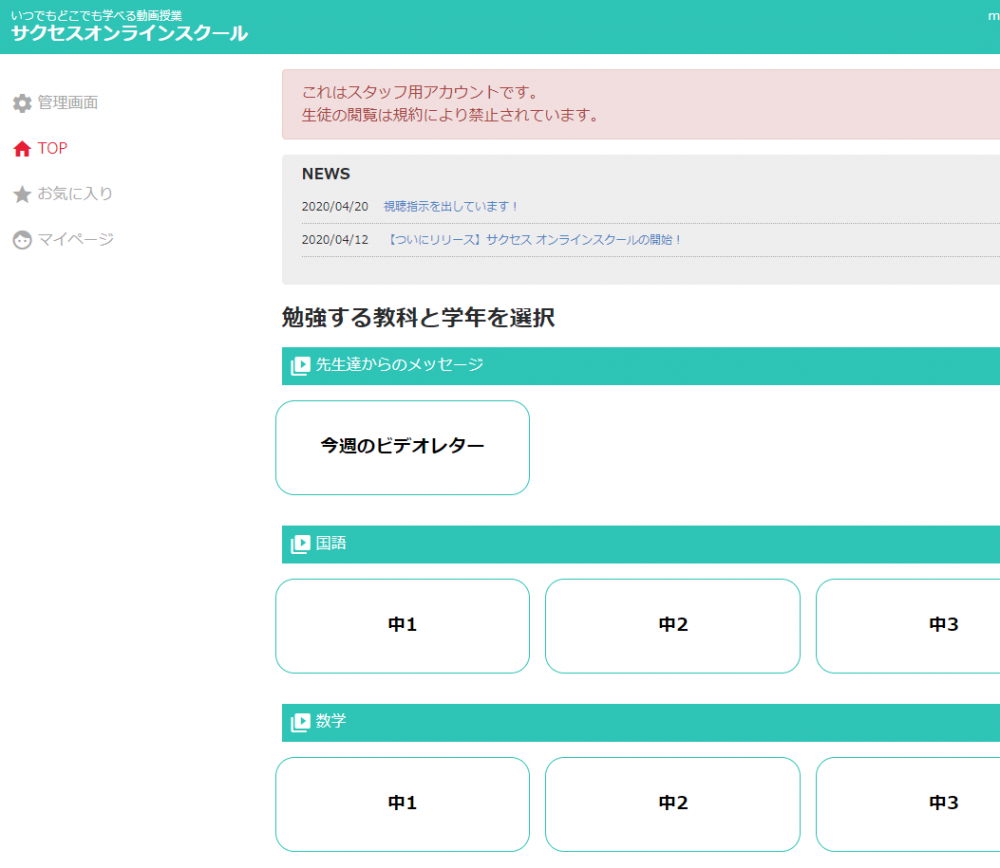Click the face icon beside マイページ
The image size is (1000, 868).
click(22, 240)
